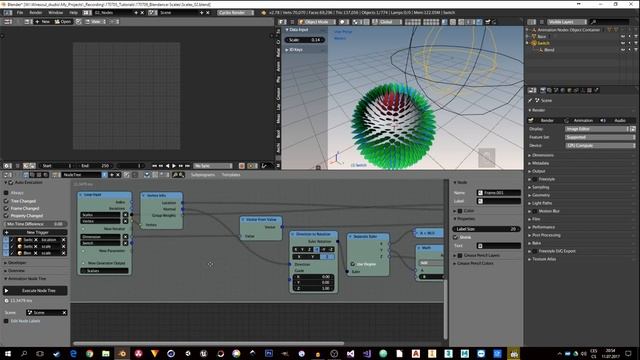Open the Display Image Editor dropdown

(597, 129)
